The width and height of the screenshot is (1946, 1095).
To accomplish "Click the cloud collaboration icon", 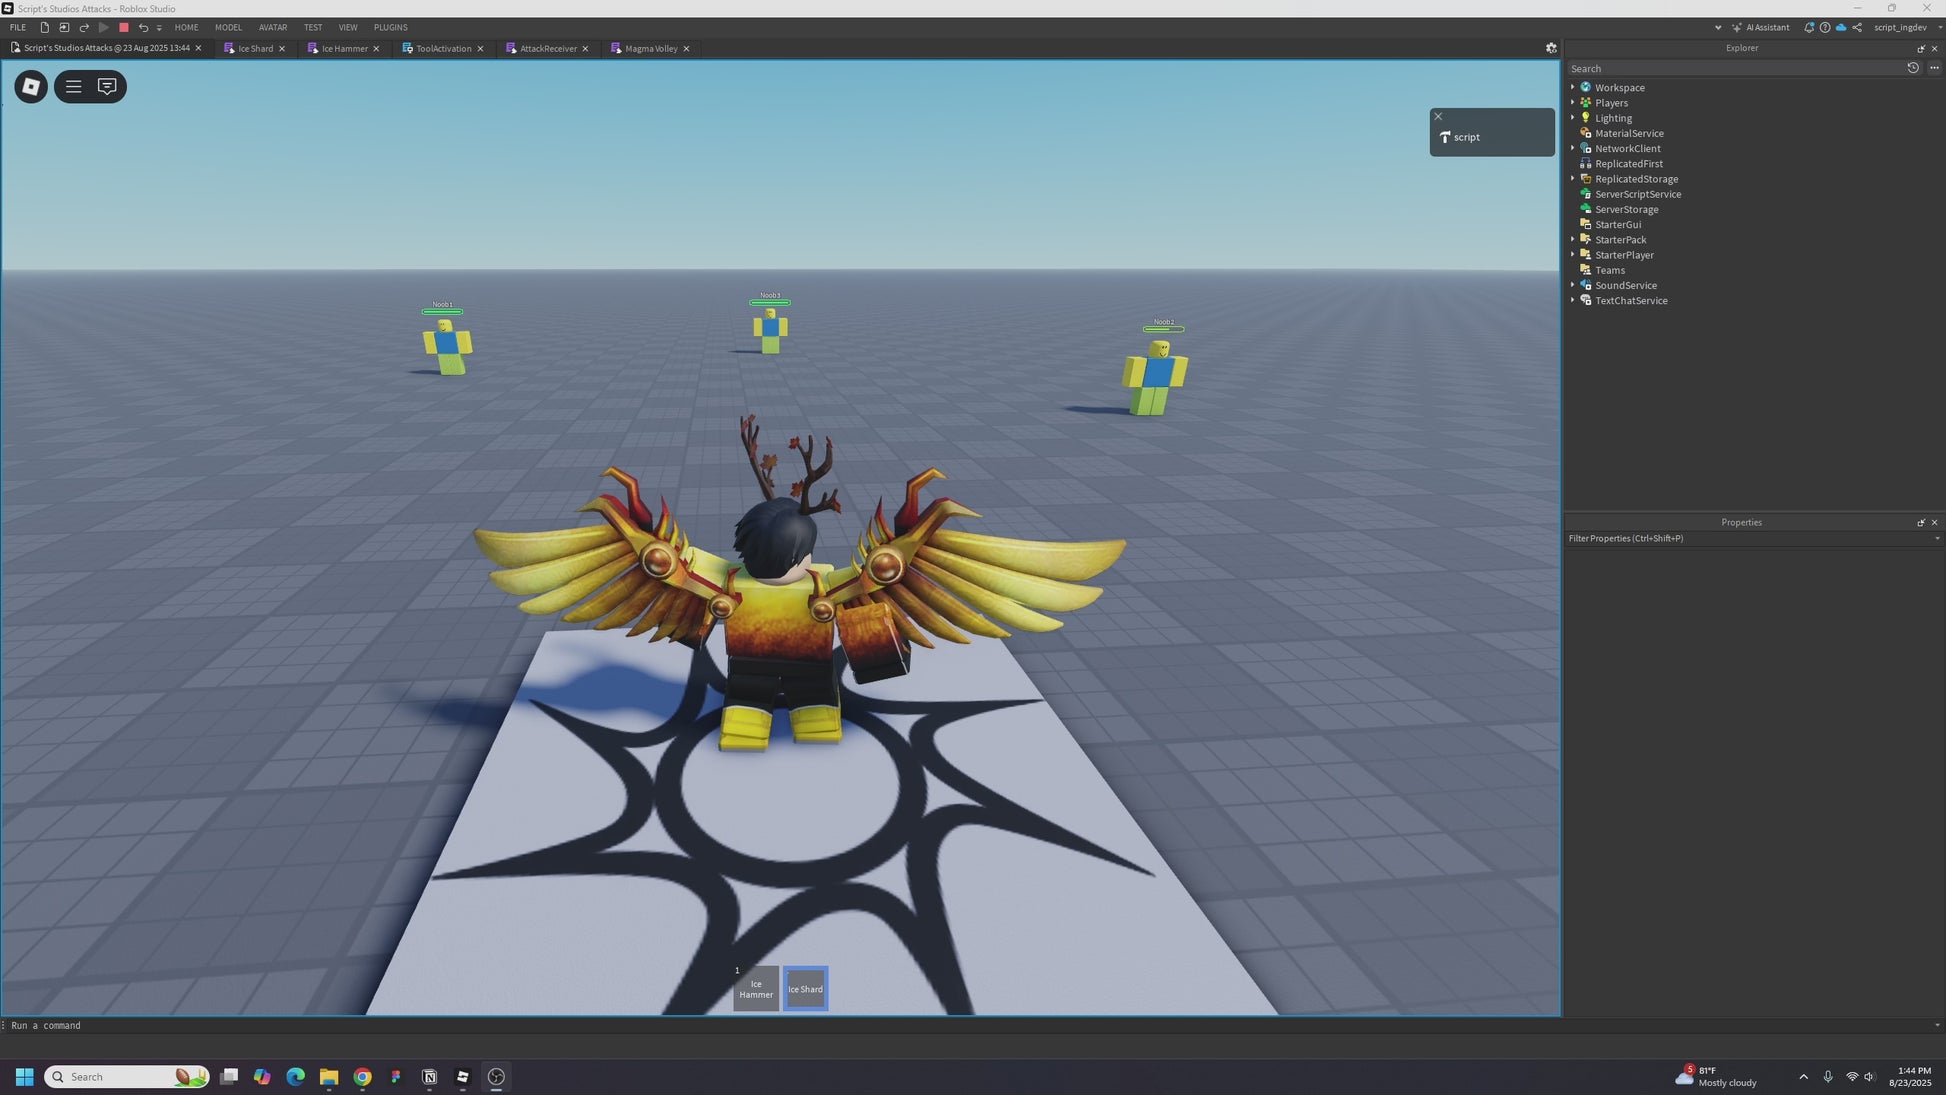I will click(x=1840, y=28).
